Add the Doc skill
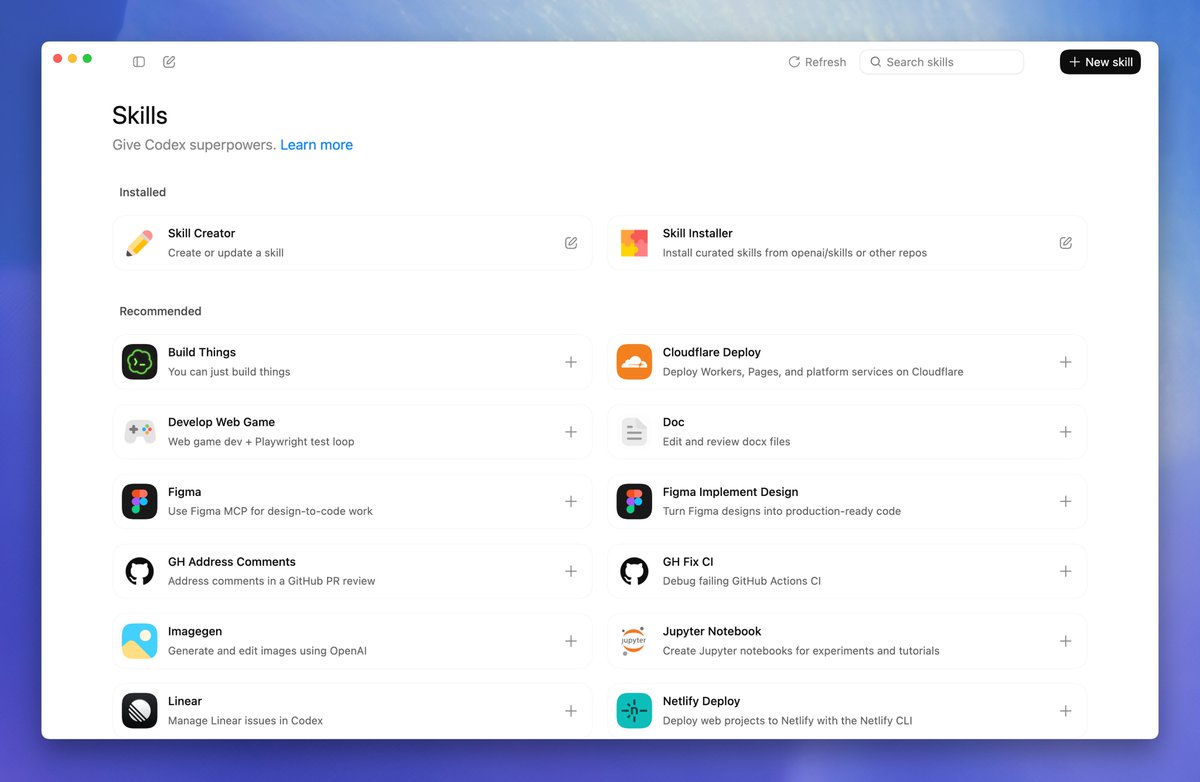Viewport: 1200px width, 782px height. point(1066,432)
